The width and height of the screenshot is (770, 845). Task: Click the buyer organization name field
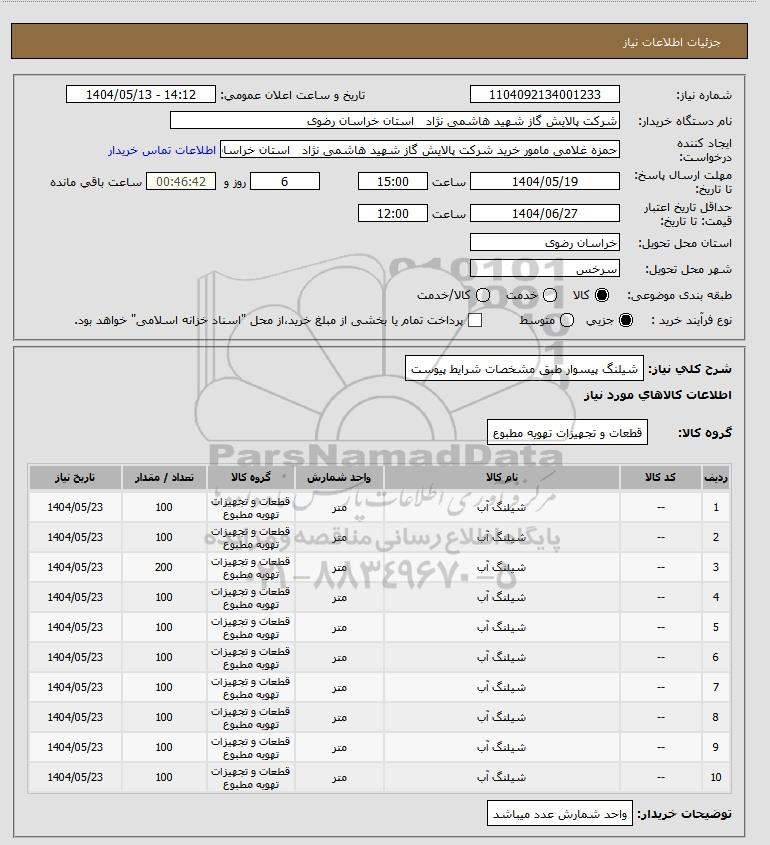coord(394,120)
